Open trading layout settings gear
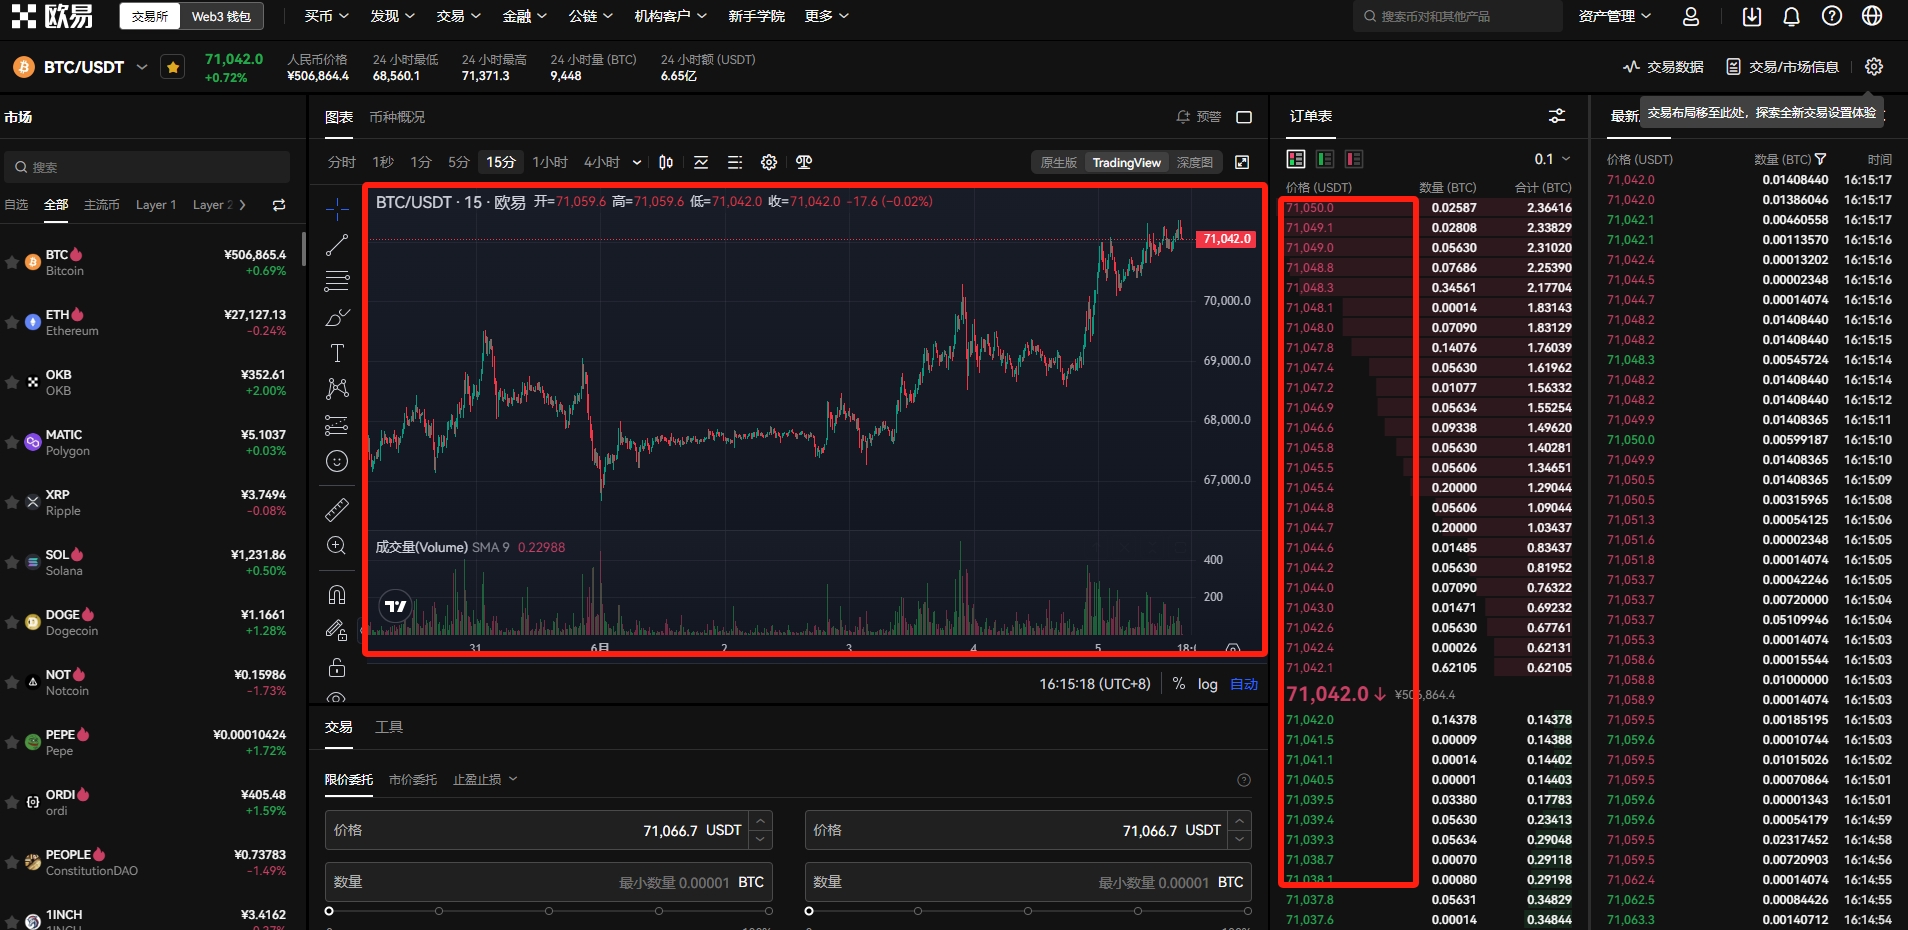This screenshot has height=930, width=1908. pos(1874,66)
